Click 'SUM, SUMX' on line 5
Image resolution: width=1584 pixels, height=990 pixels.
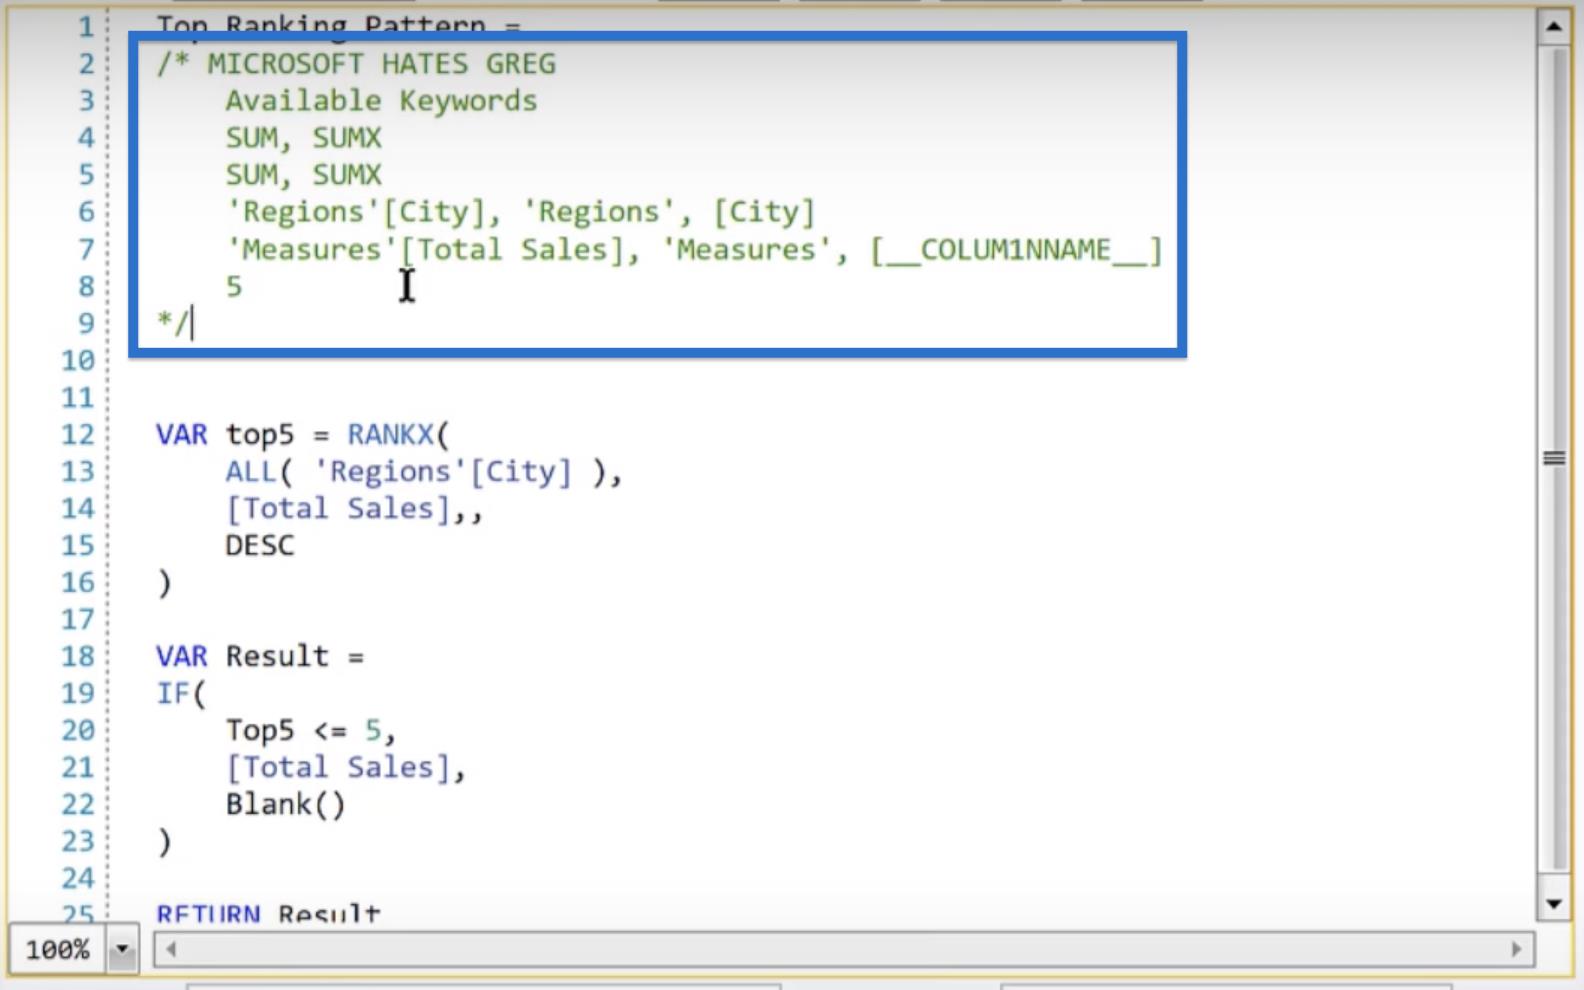(x=303, y=175)
